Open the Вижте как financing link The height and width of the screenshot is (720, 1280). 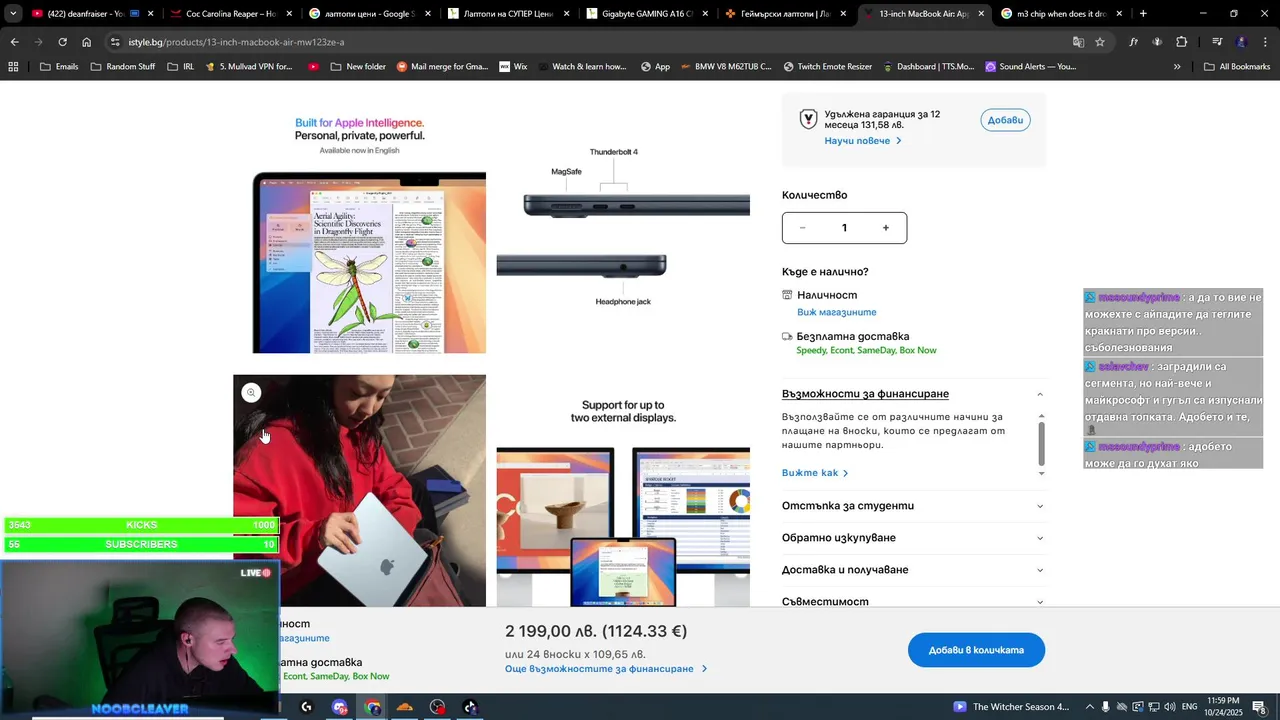(814, 473)
